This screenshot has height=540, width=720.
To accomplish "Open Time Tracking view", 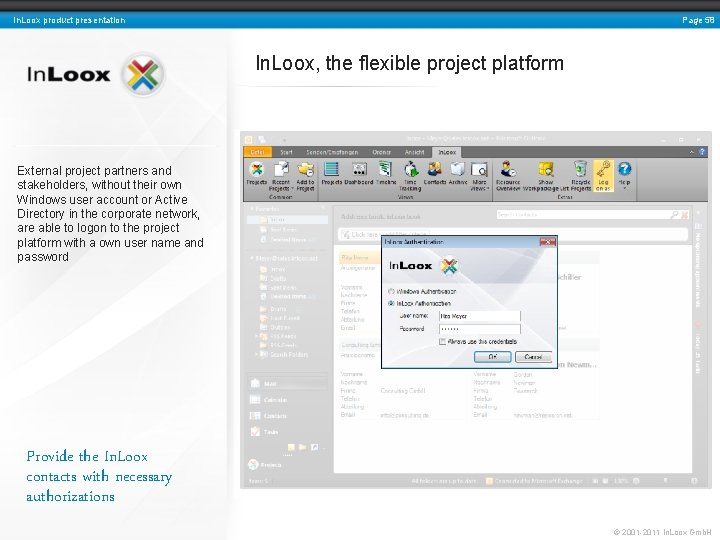I will 411,176.
